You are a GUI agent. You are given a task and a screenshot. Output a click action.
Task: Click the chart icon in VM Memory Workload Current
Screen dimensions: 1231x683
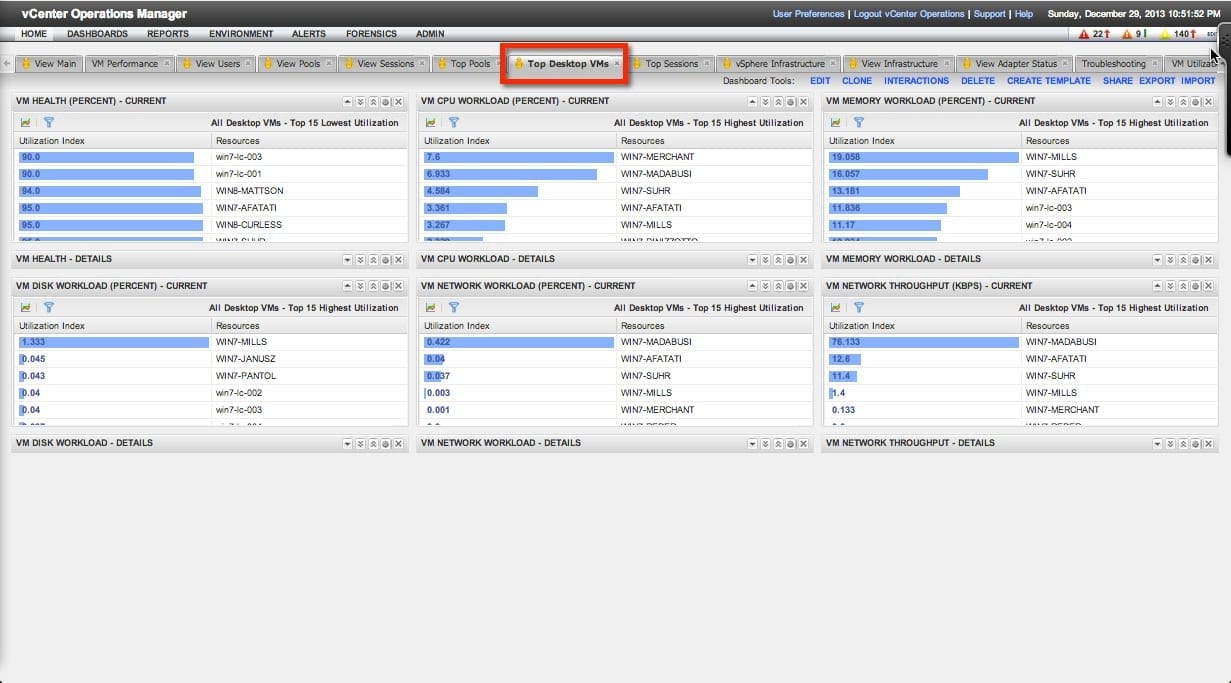pos(835,123)
